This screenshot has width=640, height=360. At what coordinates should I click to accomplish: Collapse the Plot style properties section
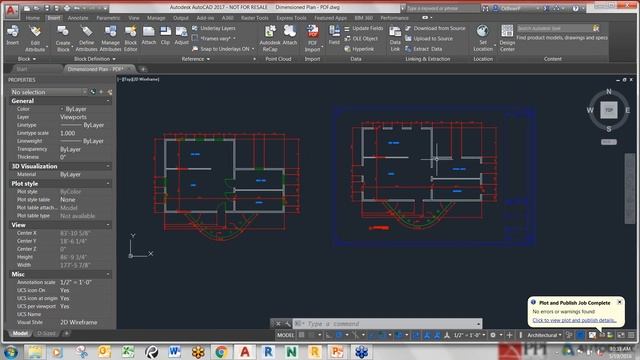[x=108, y=184]
